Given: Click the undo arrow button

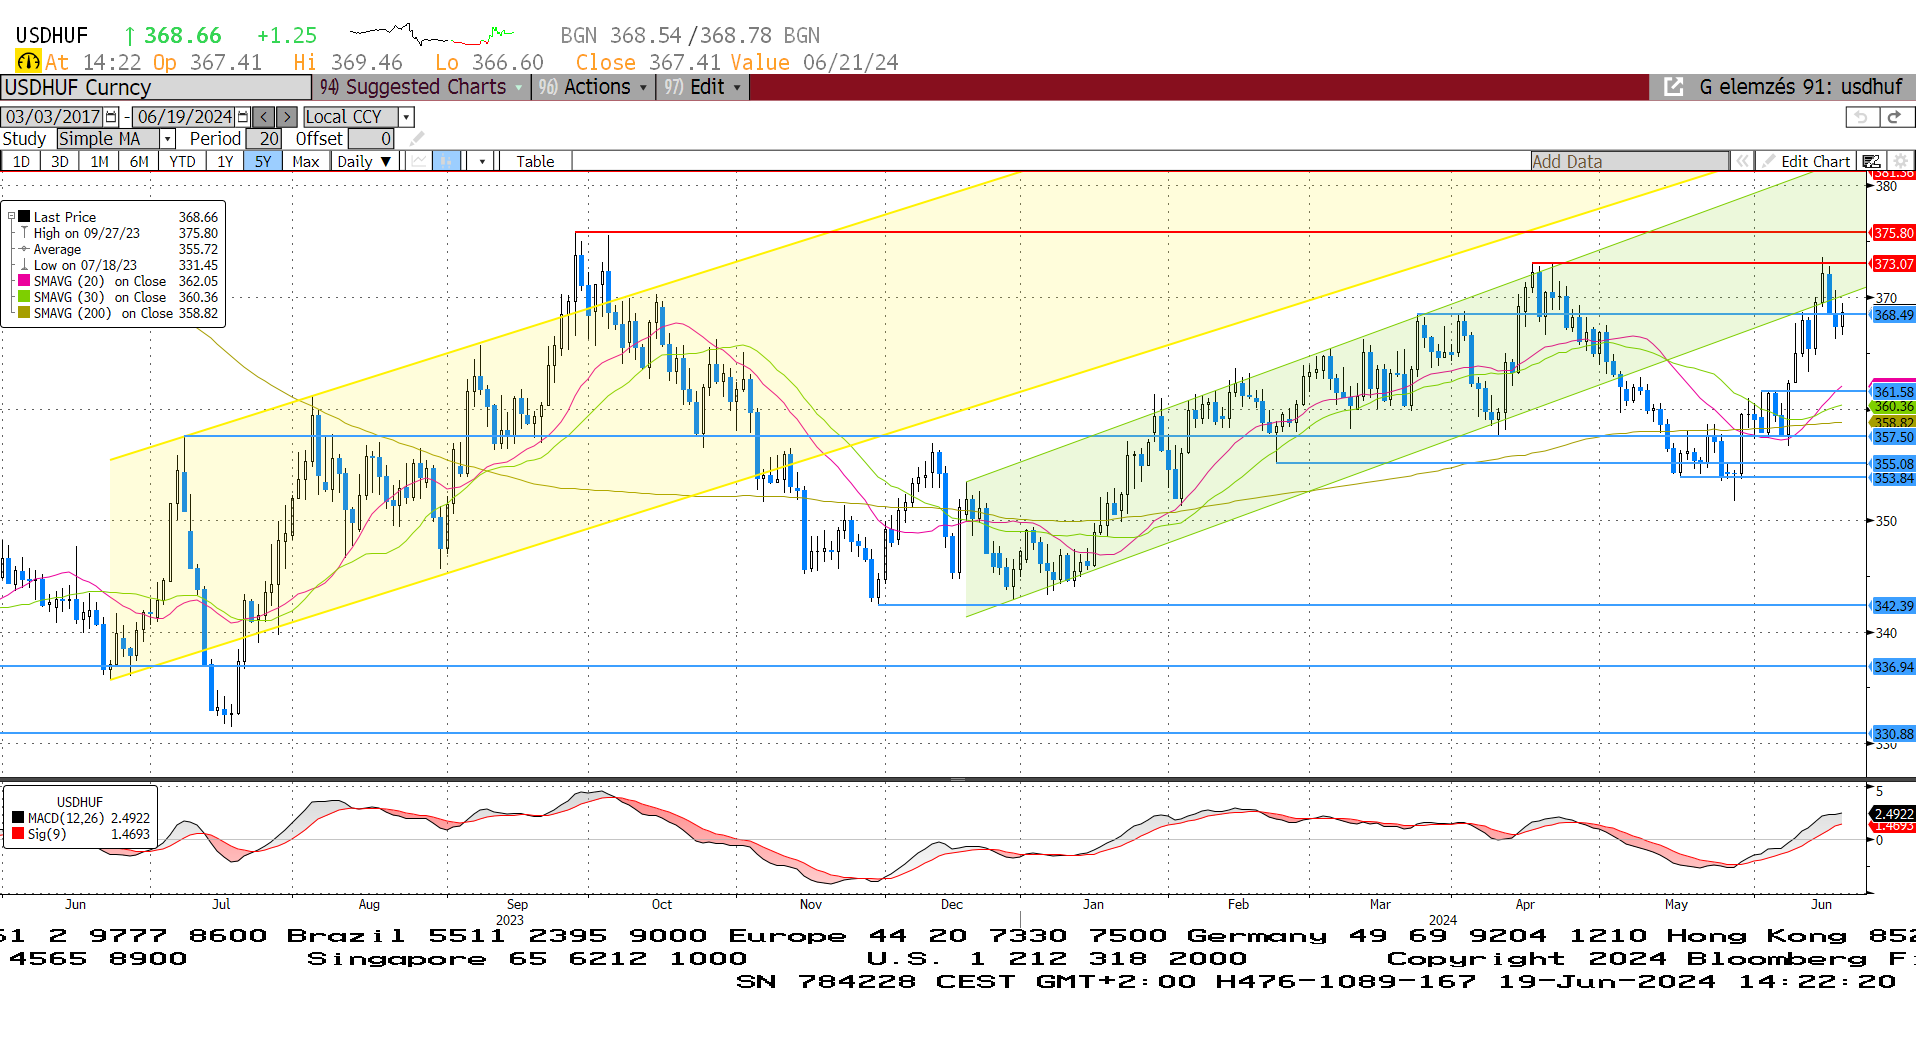Looking at the screenshot, I should (1861, 117).
